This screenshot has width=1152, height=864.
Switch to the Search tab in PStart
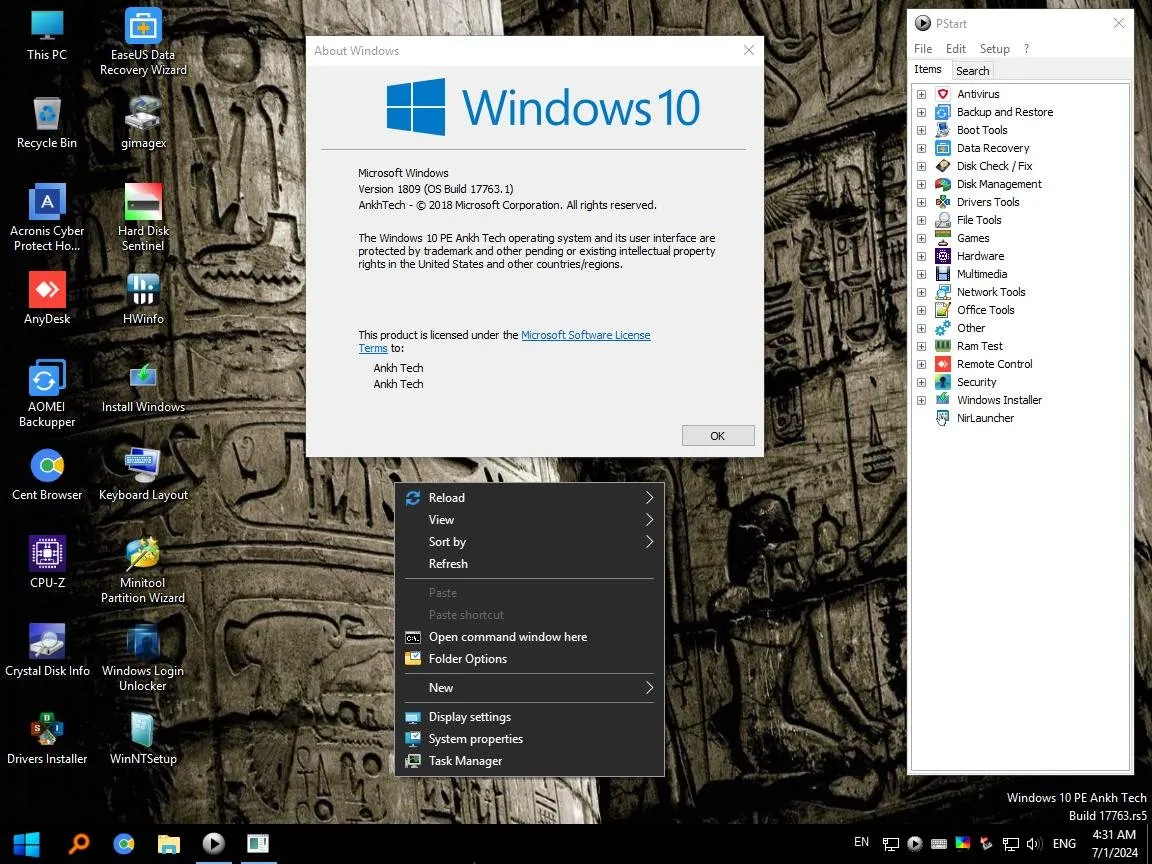click(x=972, y=70)
